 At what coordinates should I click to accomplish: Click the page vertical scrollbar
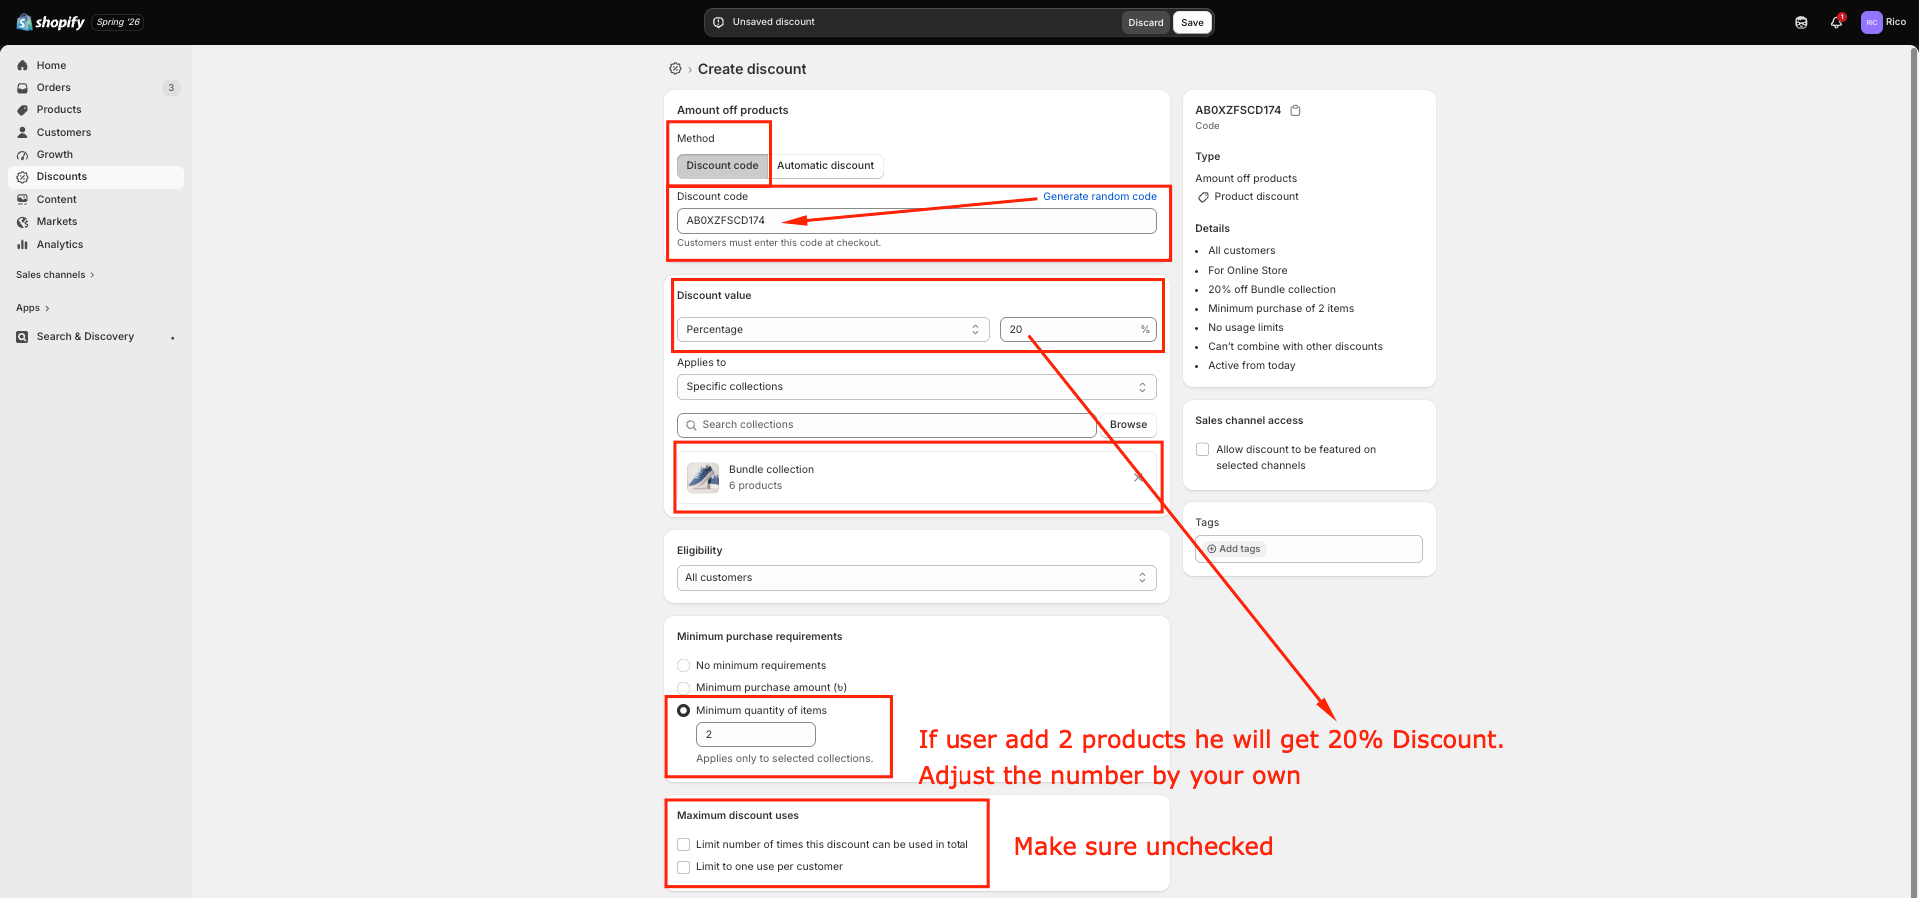[1913, 470]
